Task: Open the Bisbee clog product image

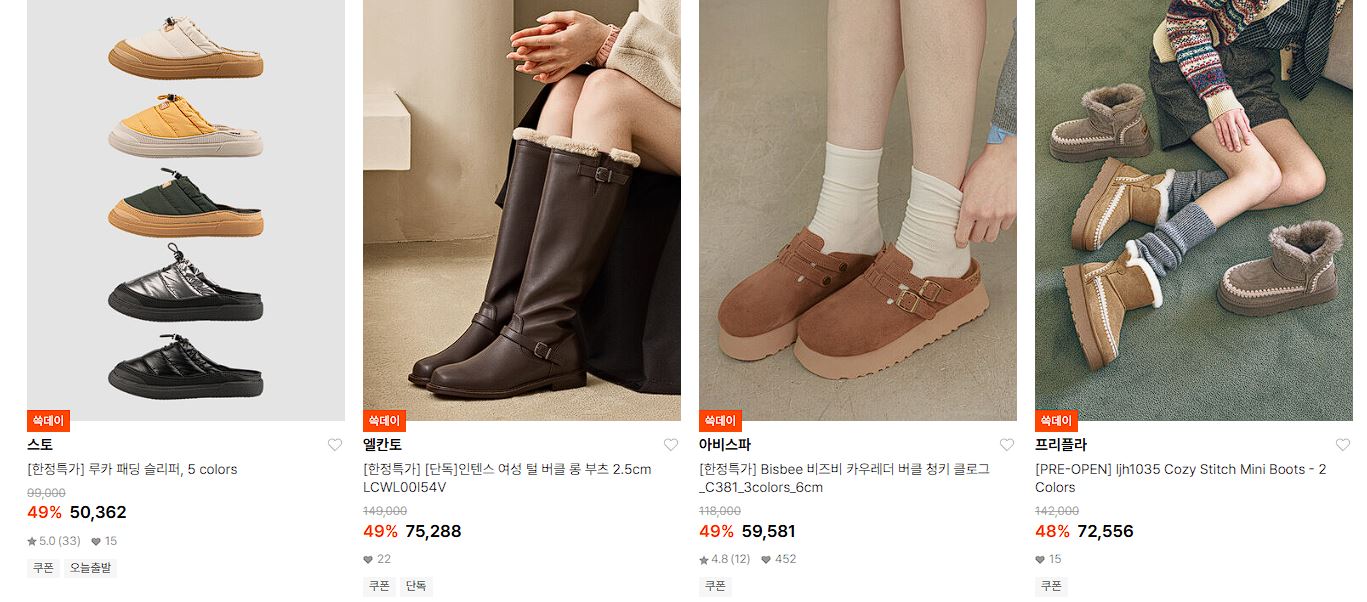Action: coord(858,210)
